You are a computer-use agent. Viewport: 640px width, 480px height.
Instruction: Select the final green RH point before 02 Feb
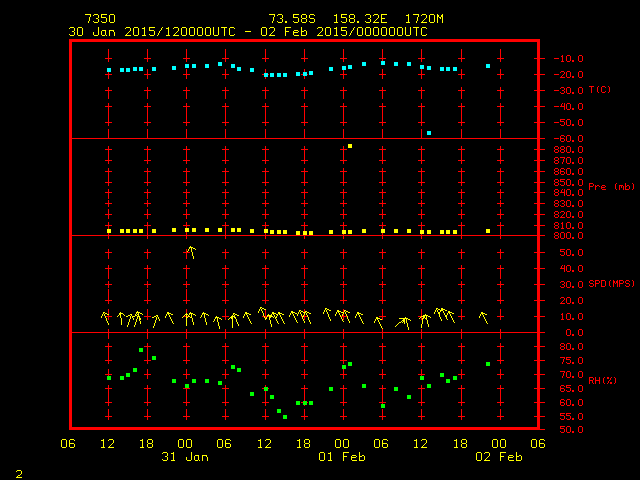click(488, 364)
